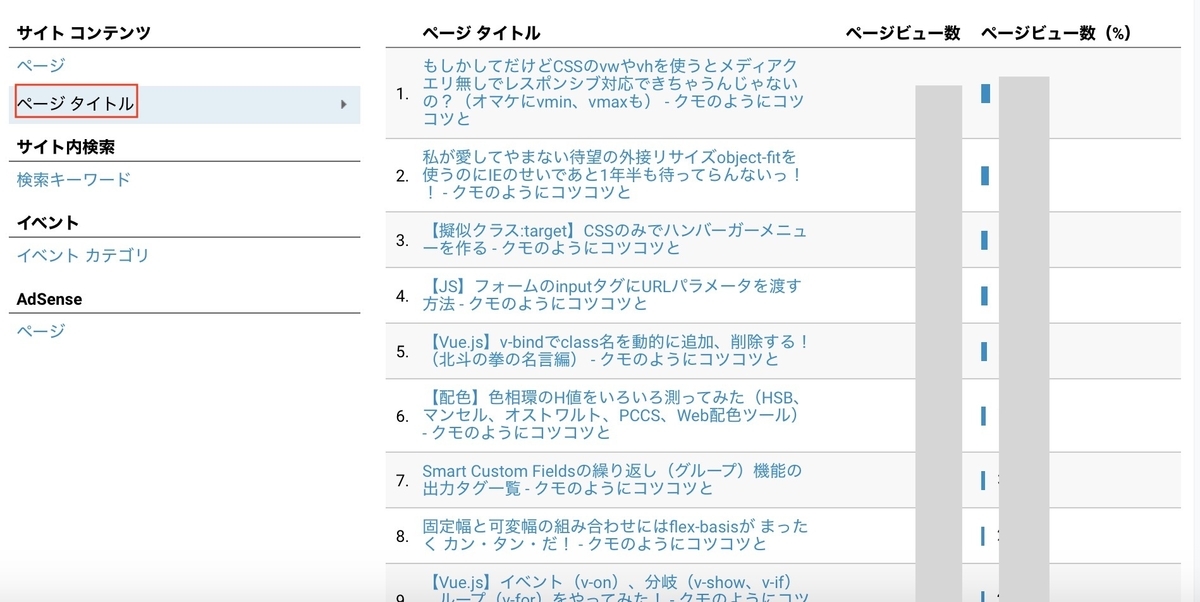Open the object-fit IE article link
The image size is (1200, 602).
(612, 175)
